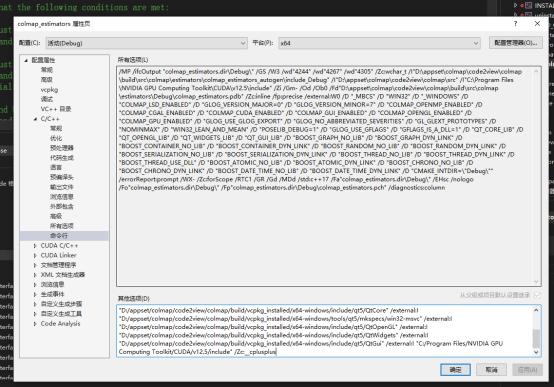Expand the CUDA C/C++ node arrow
554x387 pixels.
[35, 246]
